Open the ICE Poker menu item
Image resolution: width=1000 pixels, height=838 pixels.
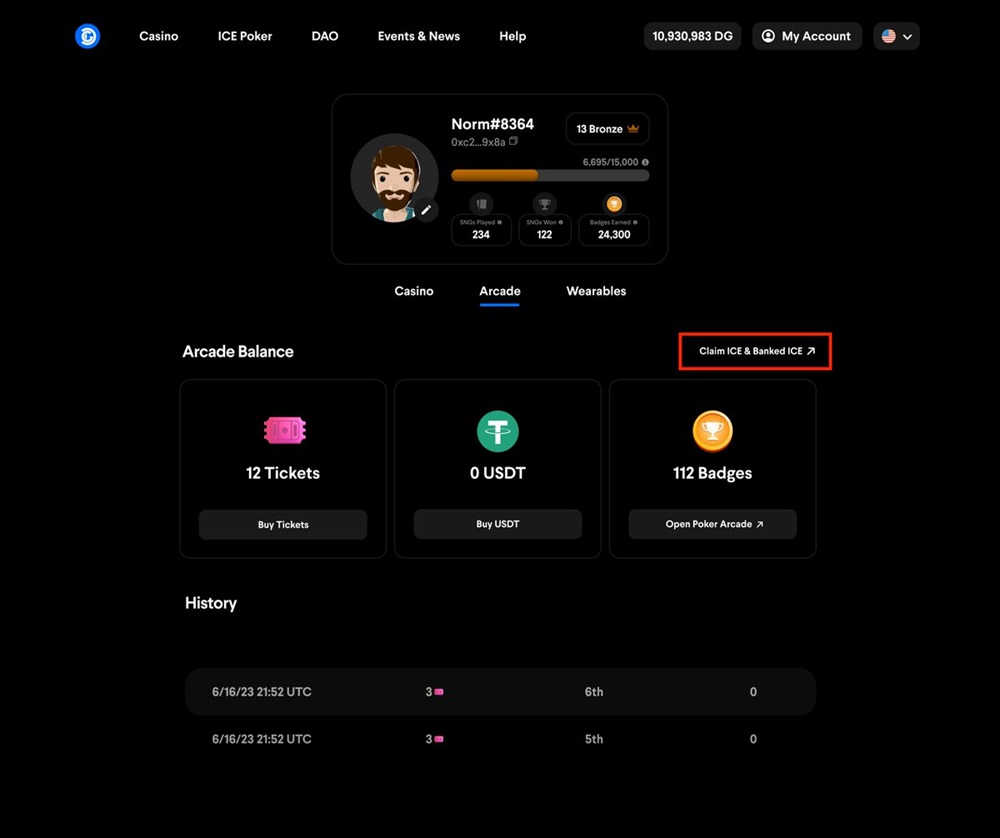coord(245,36)
